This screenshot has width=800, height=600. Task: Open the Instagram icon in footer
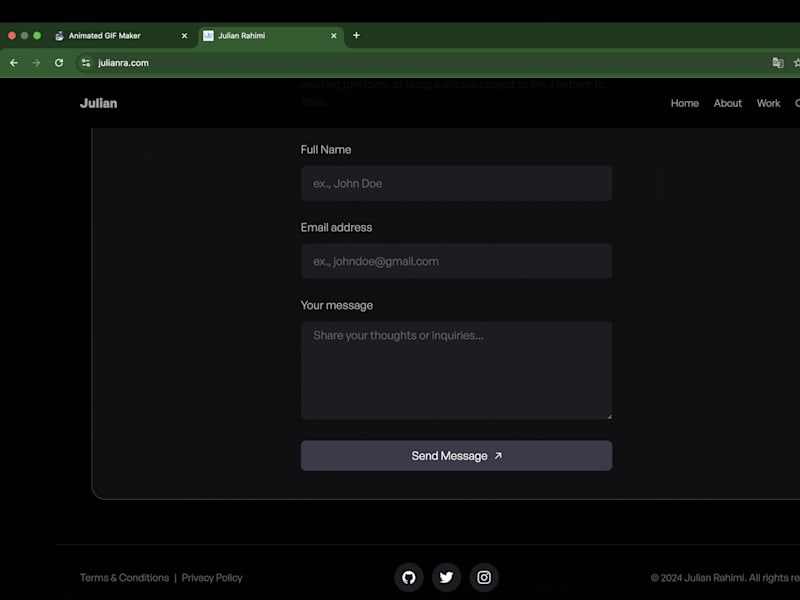(x=484, y=577)
